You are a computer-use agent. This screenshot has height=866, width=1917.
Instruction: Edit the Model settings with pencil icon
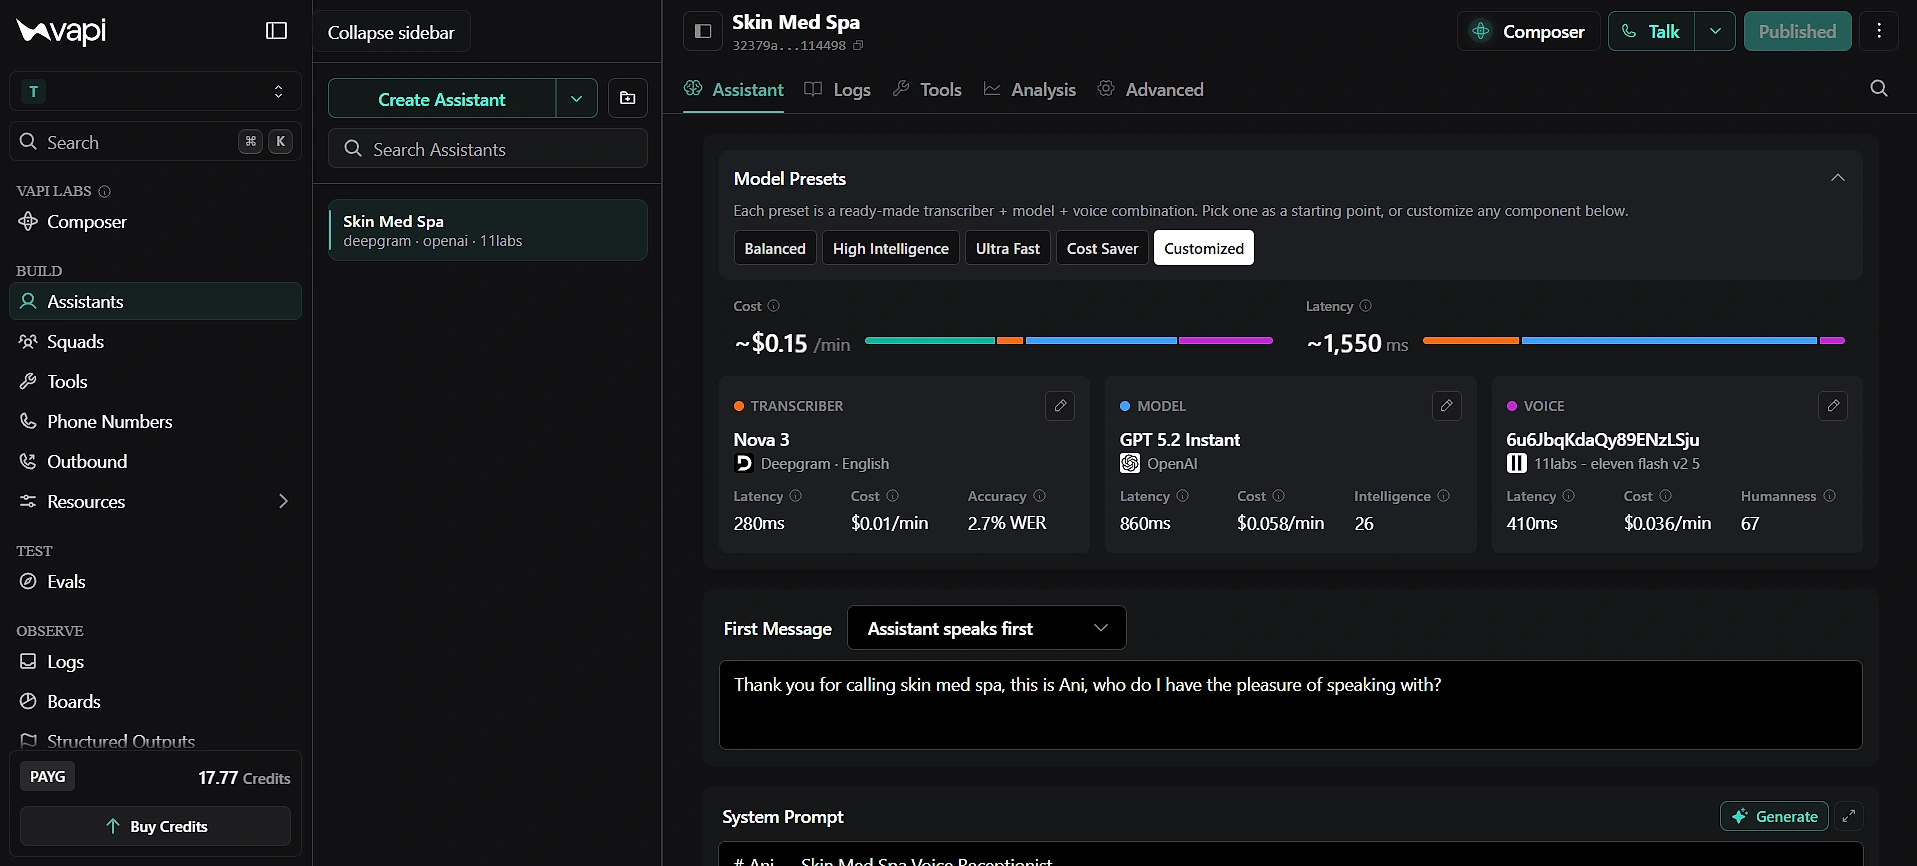1446,406
